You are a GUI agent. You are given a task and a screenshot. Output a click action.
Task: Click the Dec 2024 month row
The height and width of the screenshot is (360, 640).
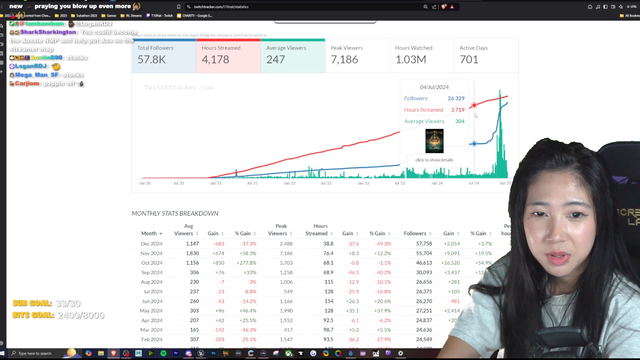click(x=320, y=244)
